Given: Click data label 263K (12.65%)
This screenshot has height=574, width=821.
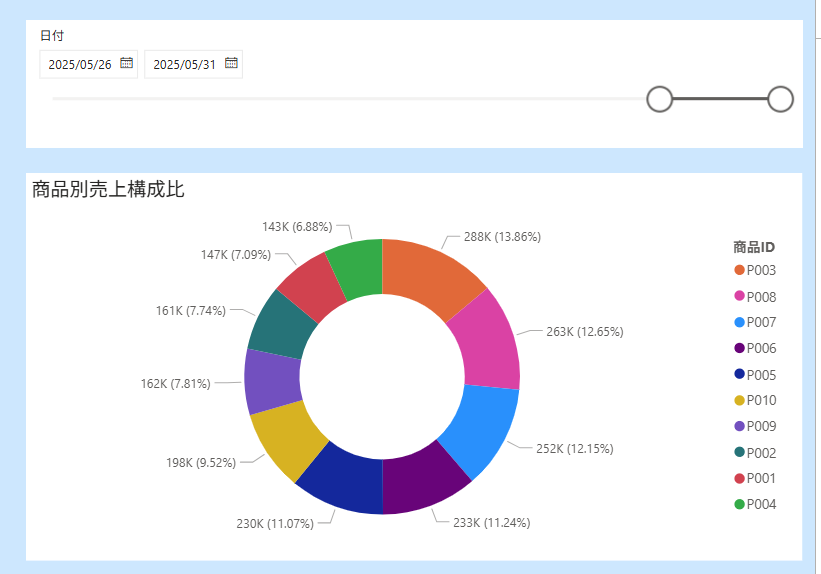Looking at the screenshot, I should point(585,332).
